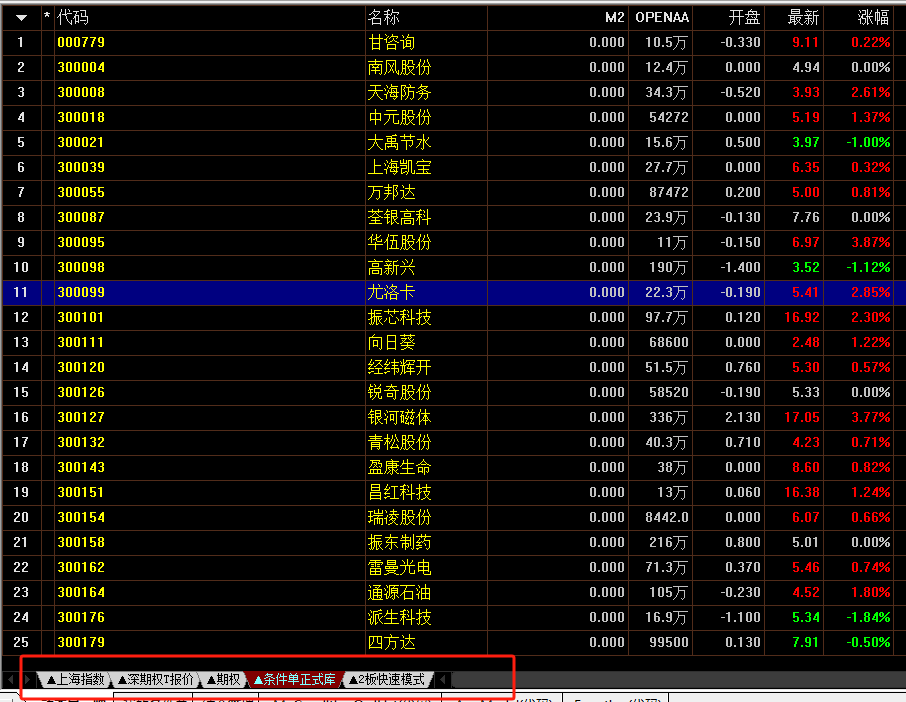
Task: Sort by the 涨幅 column header
Action: click(874, 17)
